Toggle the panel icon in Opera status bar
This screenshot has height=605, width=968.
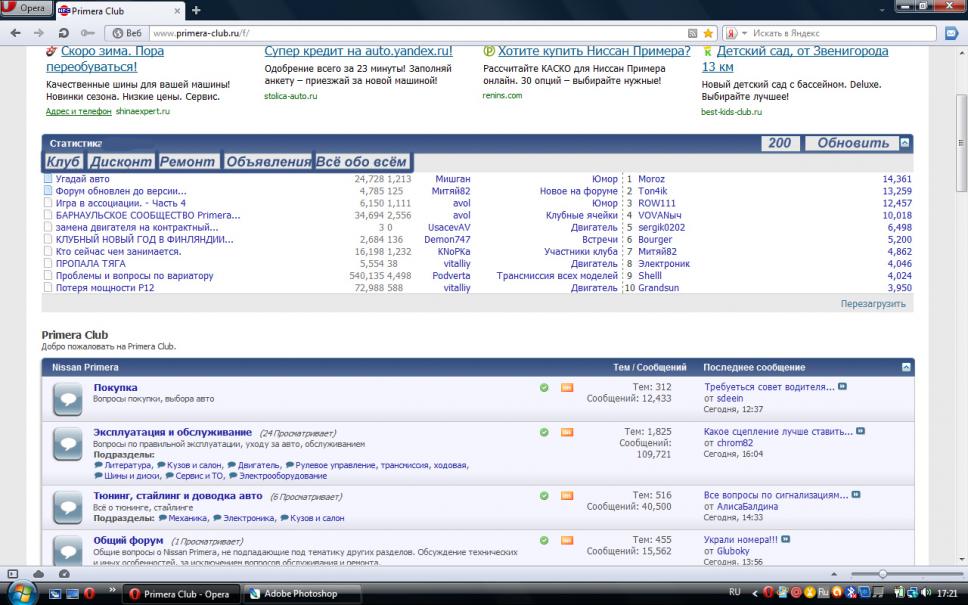(x=12, y=574)
